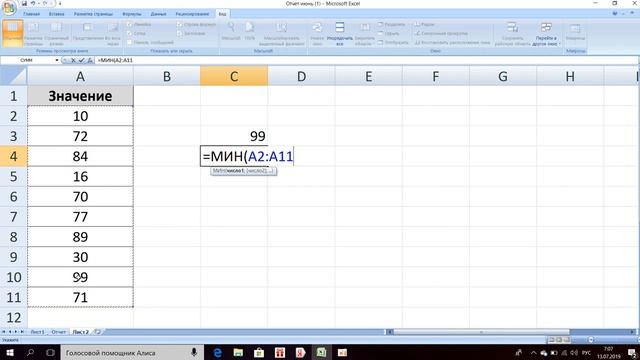
Task: Open Microsoft Store taskbar icon
Action: 259,352
